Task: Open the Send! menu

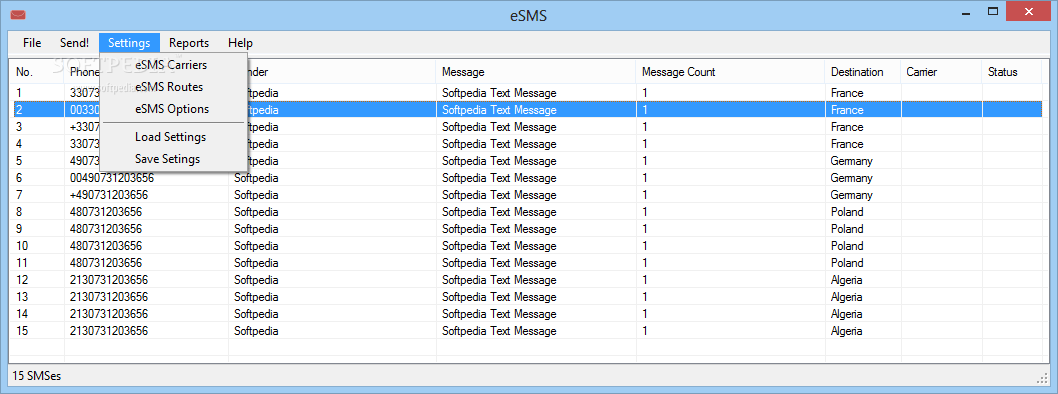Action: pos(74,43)
